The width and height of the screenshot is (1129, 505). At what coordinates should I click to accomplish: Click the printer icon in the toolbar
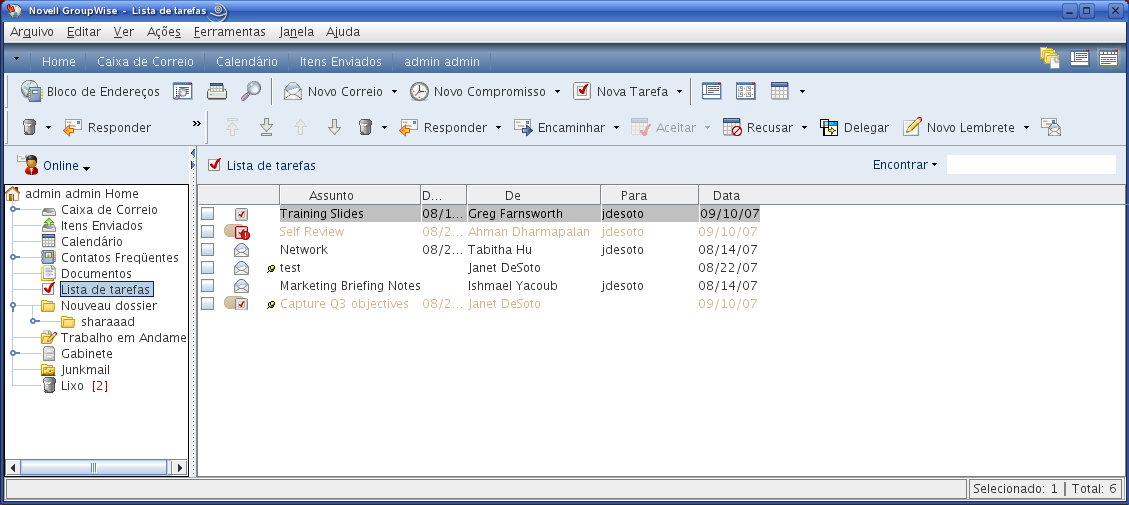click(217, 91)
